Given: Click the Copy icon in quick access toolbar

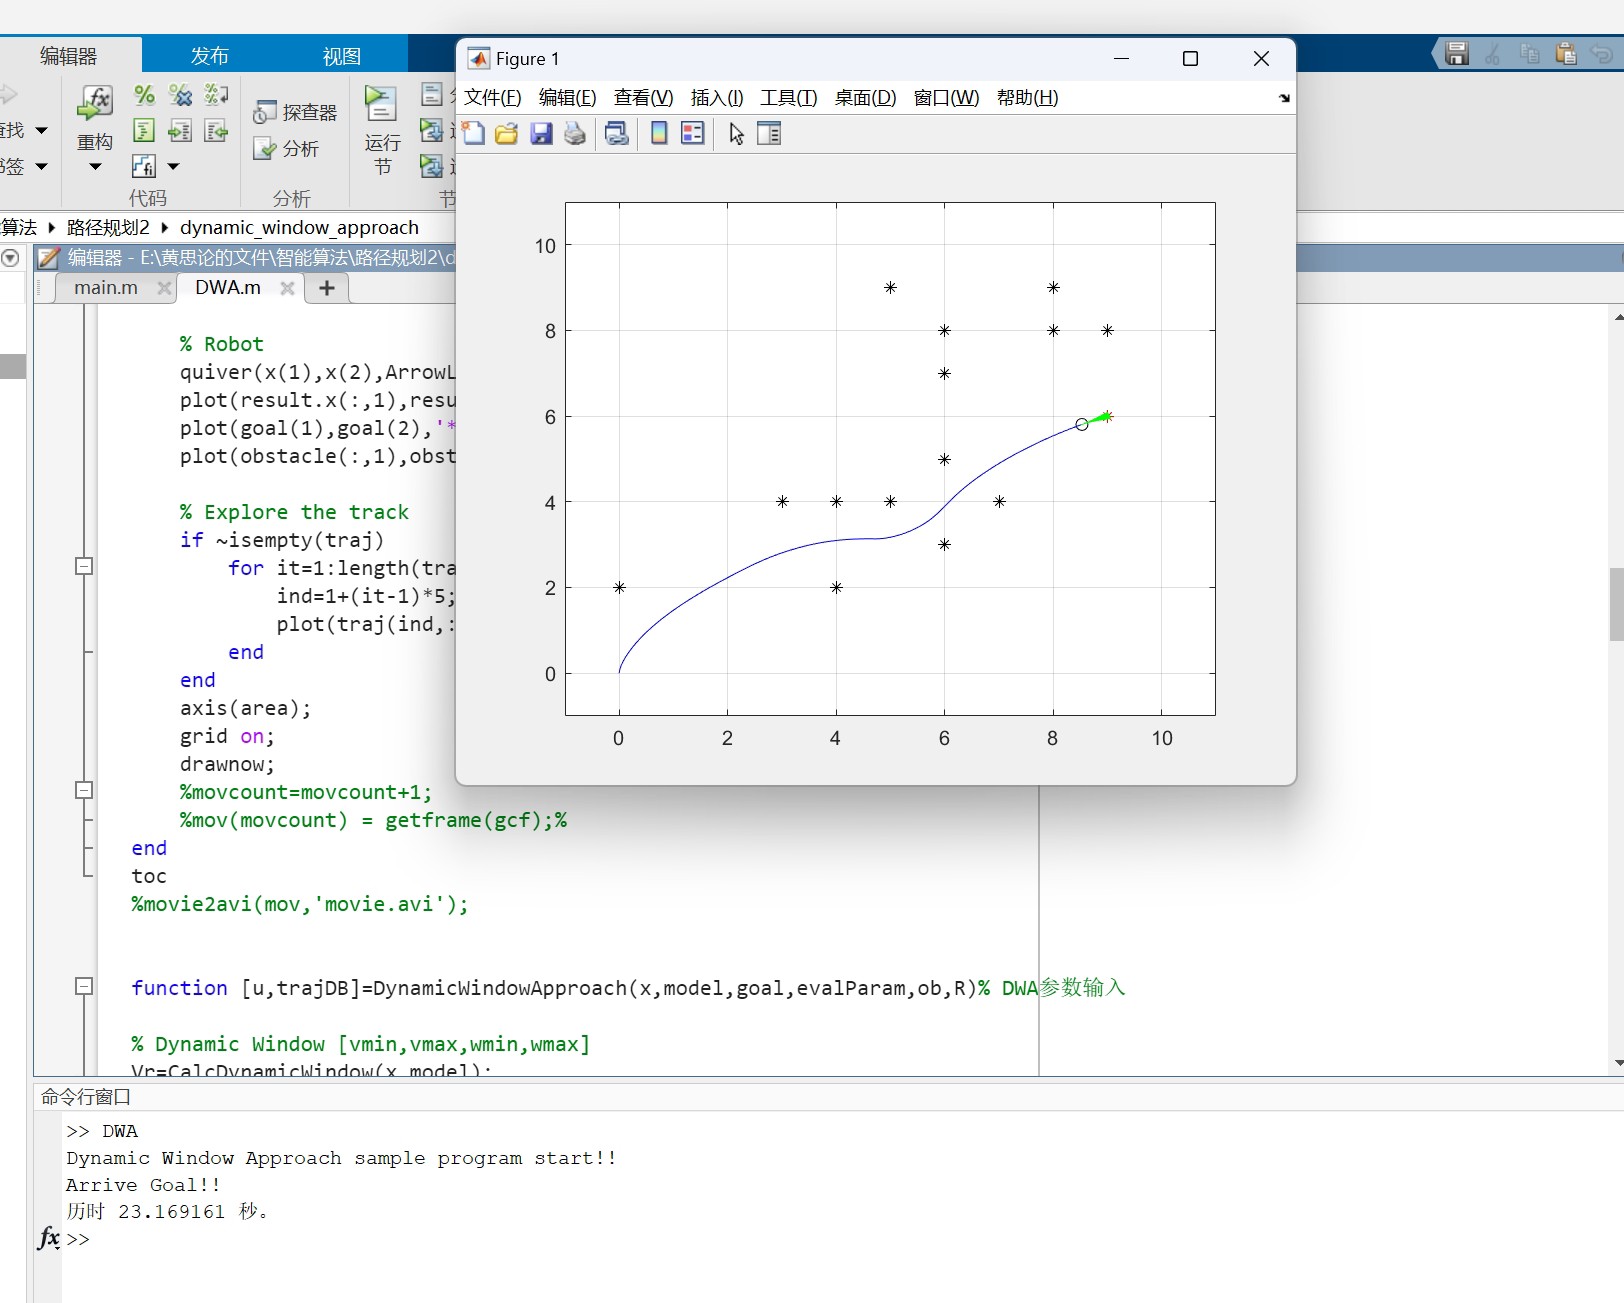Looking at the screenshot, I should (x=1529, y=54).
